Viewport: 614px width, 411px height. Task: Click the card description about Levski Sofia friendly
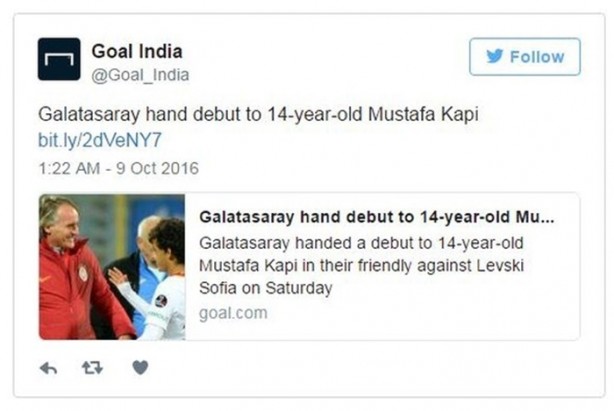(375, 266)
